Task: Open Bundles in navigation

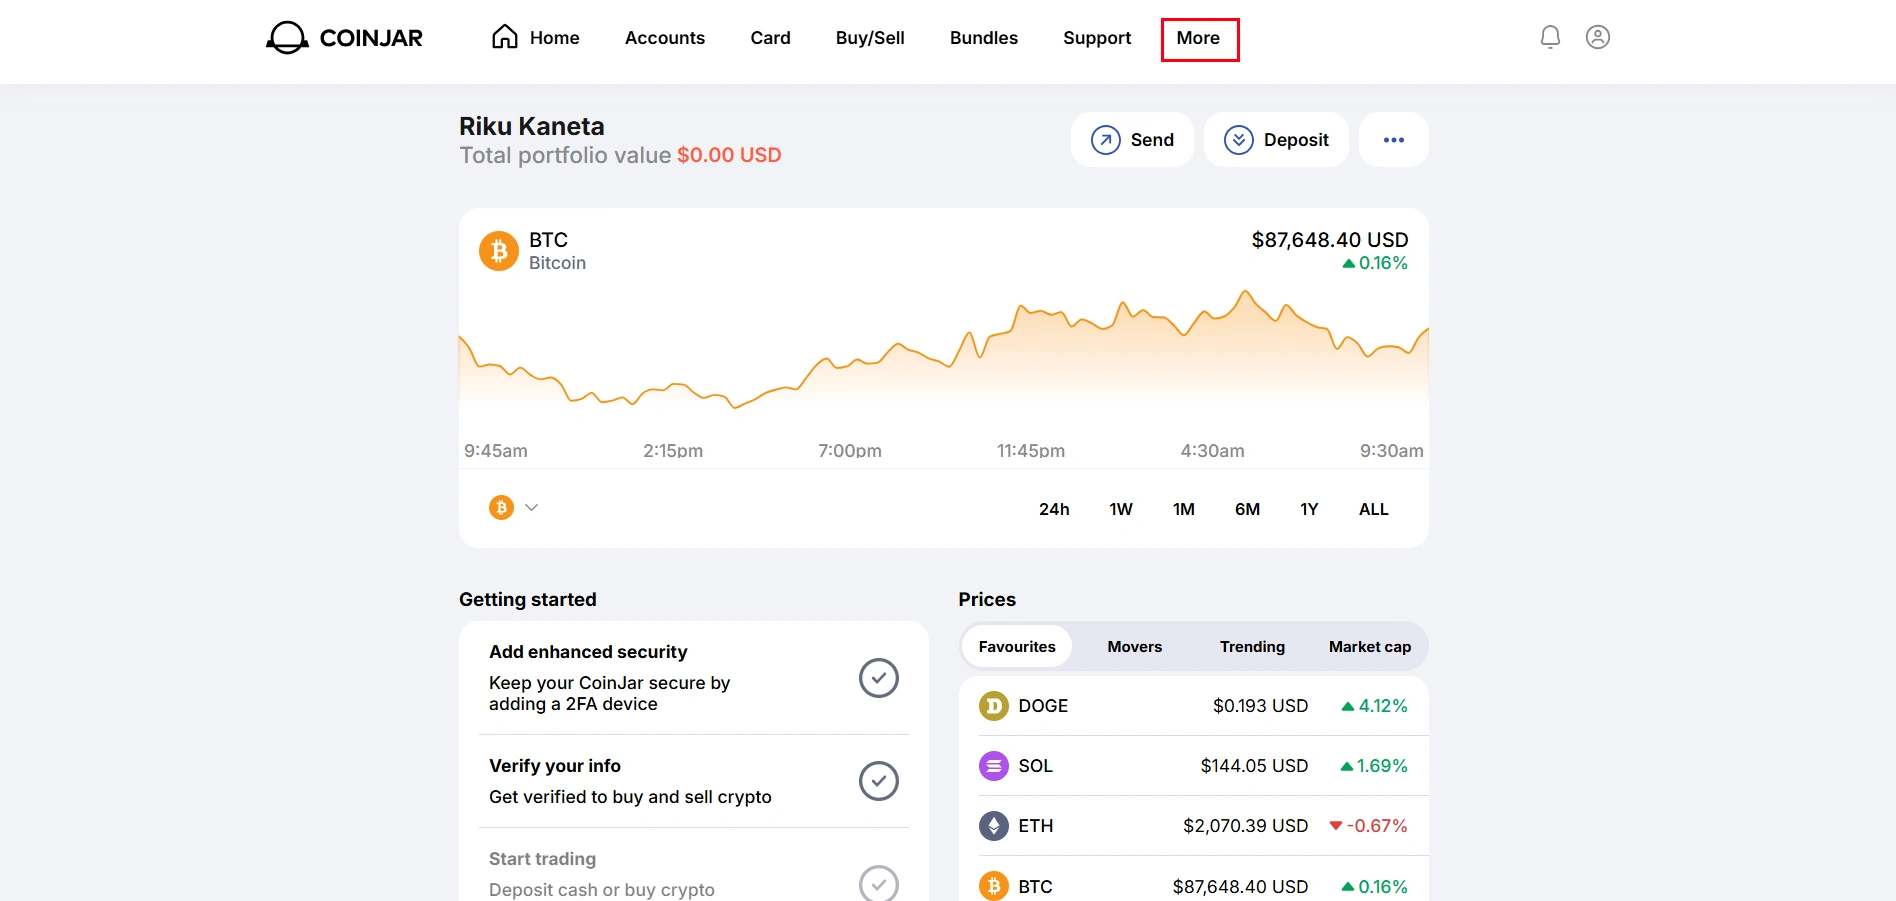Action: [984, 38]
